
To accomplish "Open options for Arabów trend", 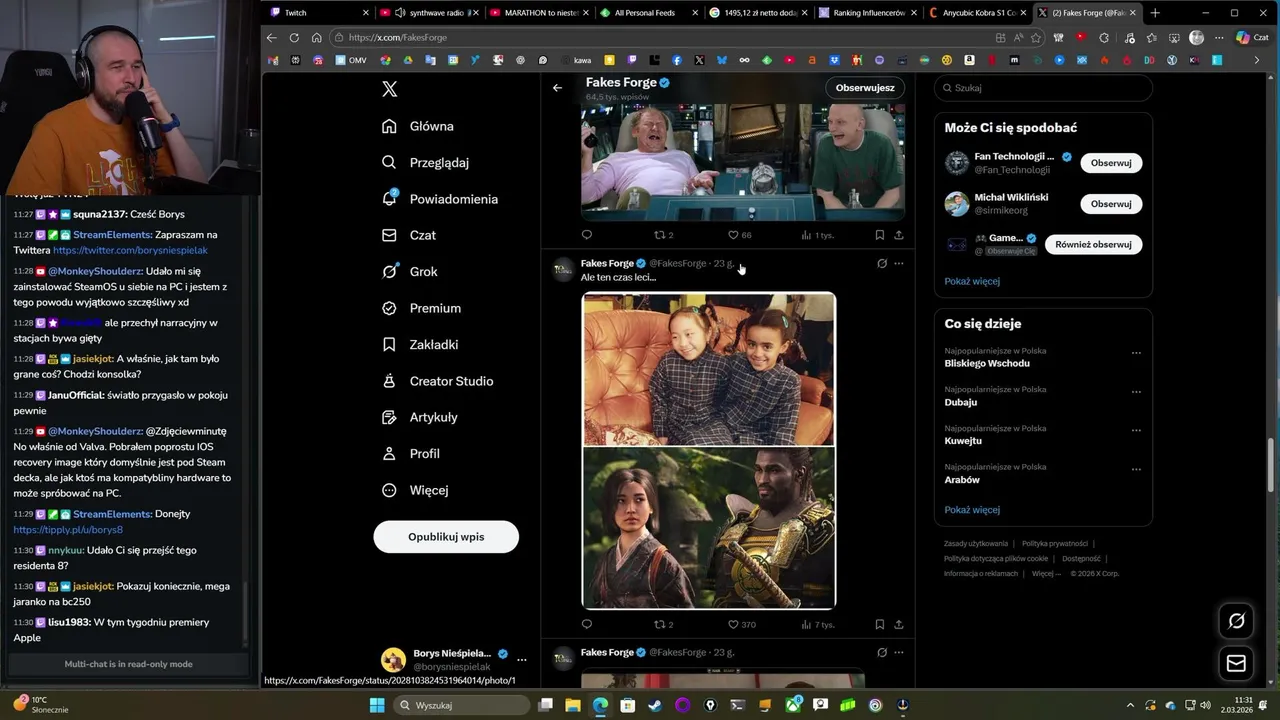I will [1136, 470].
